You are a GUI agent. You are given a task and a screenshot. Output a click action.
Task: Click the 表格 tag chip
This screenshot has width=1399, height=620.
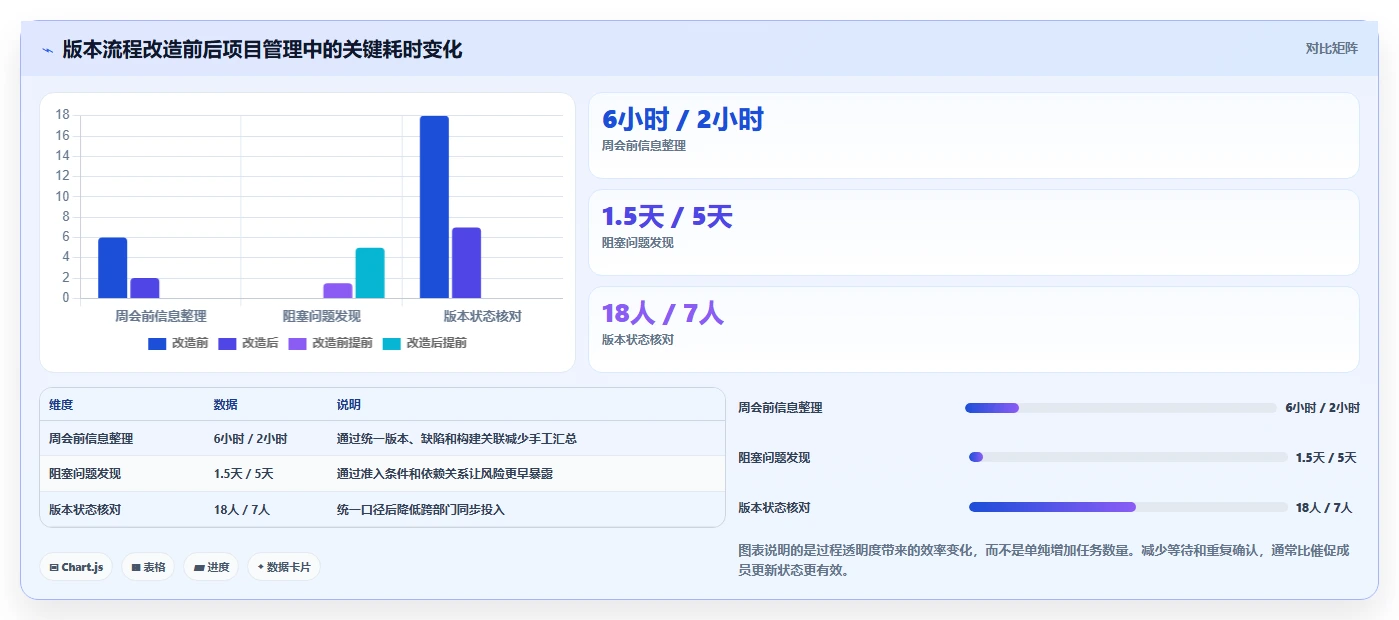click(148, 567)
